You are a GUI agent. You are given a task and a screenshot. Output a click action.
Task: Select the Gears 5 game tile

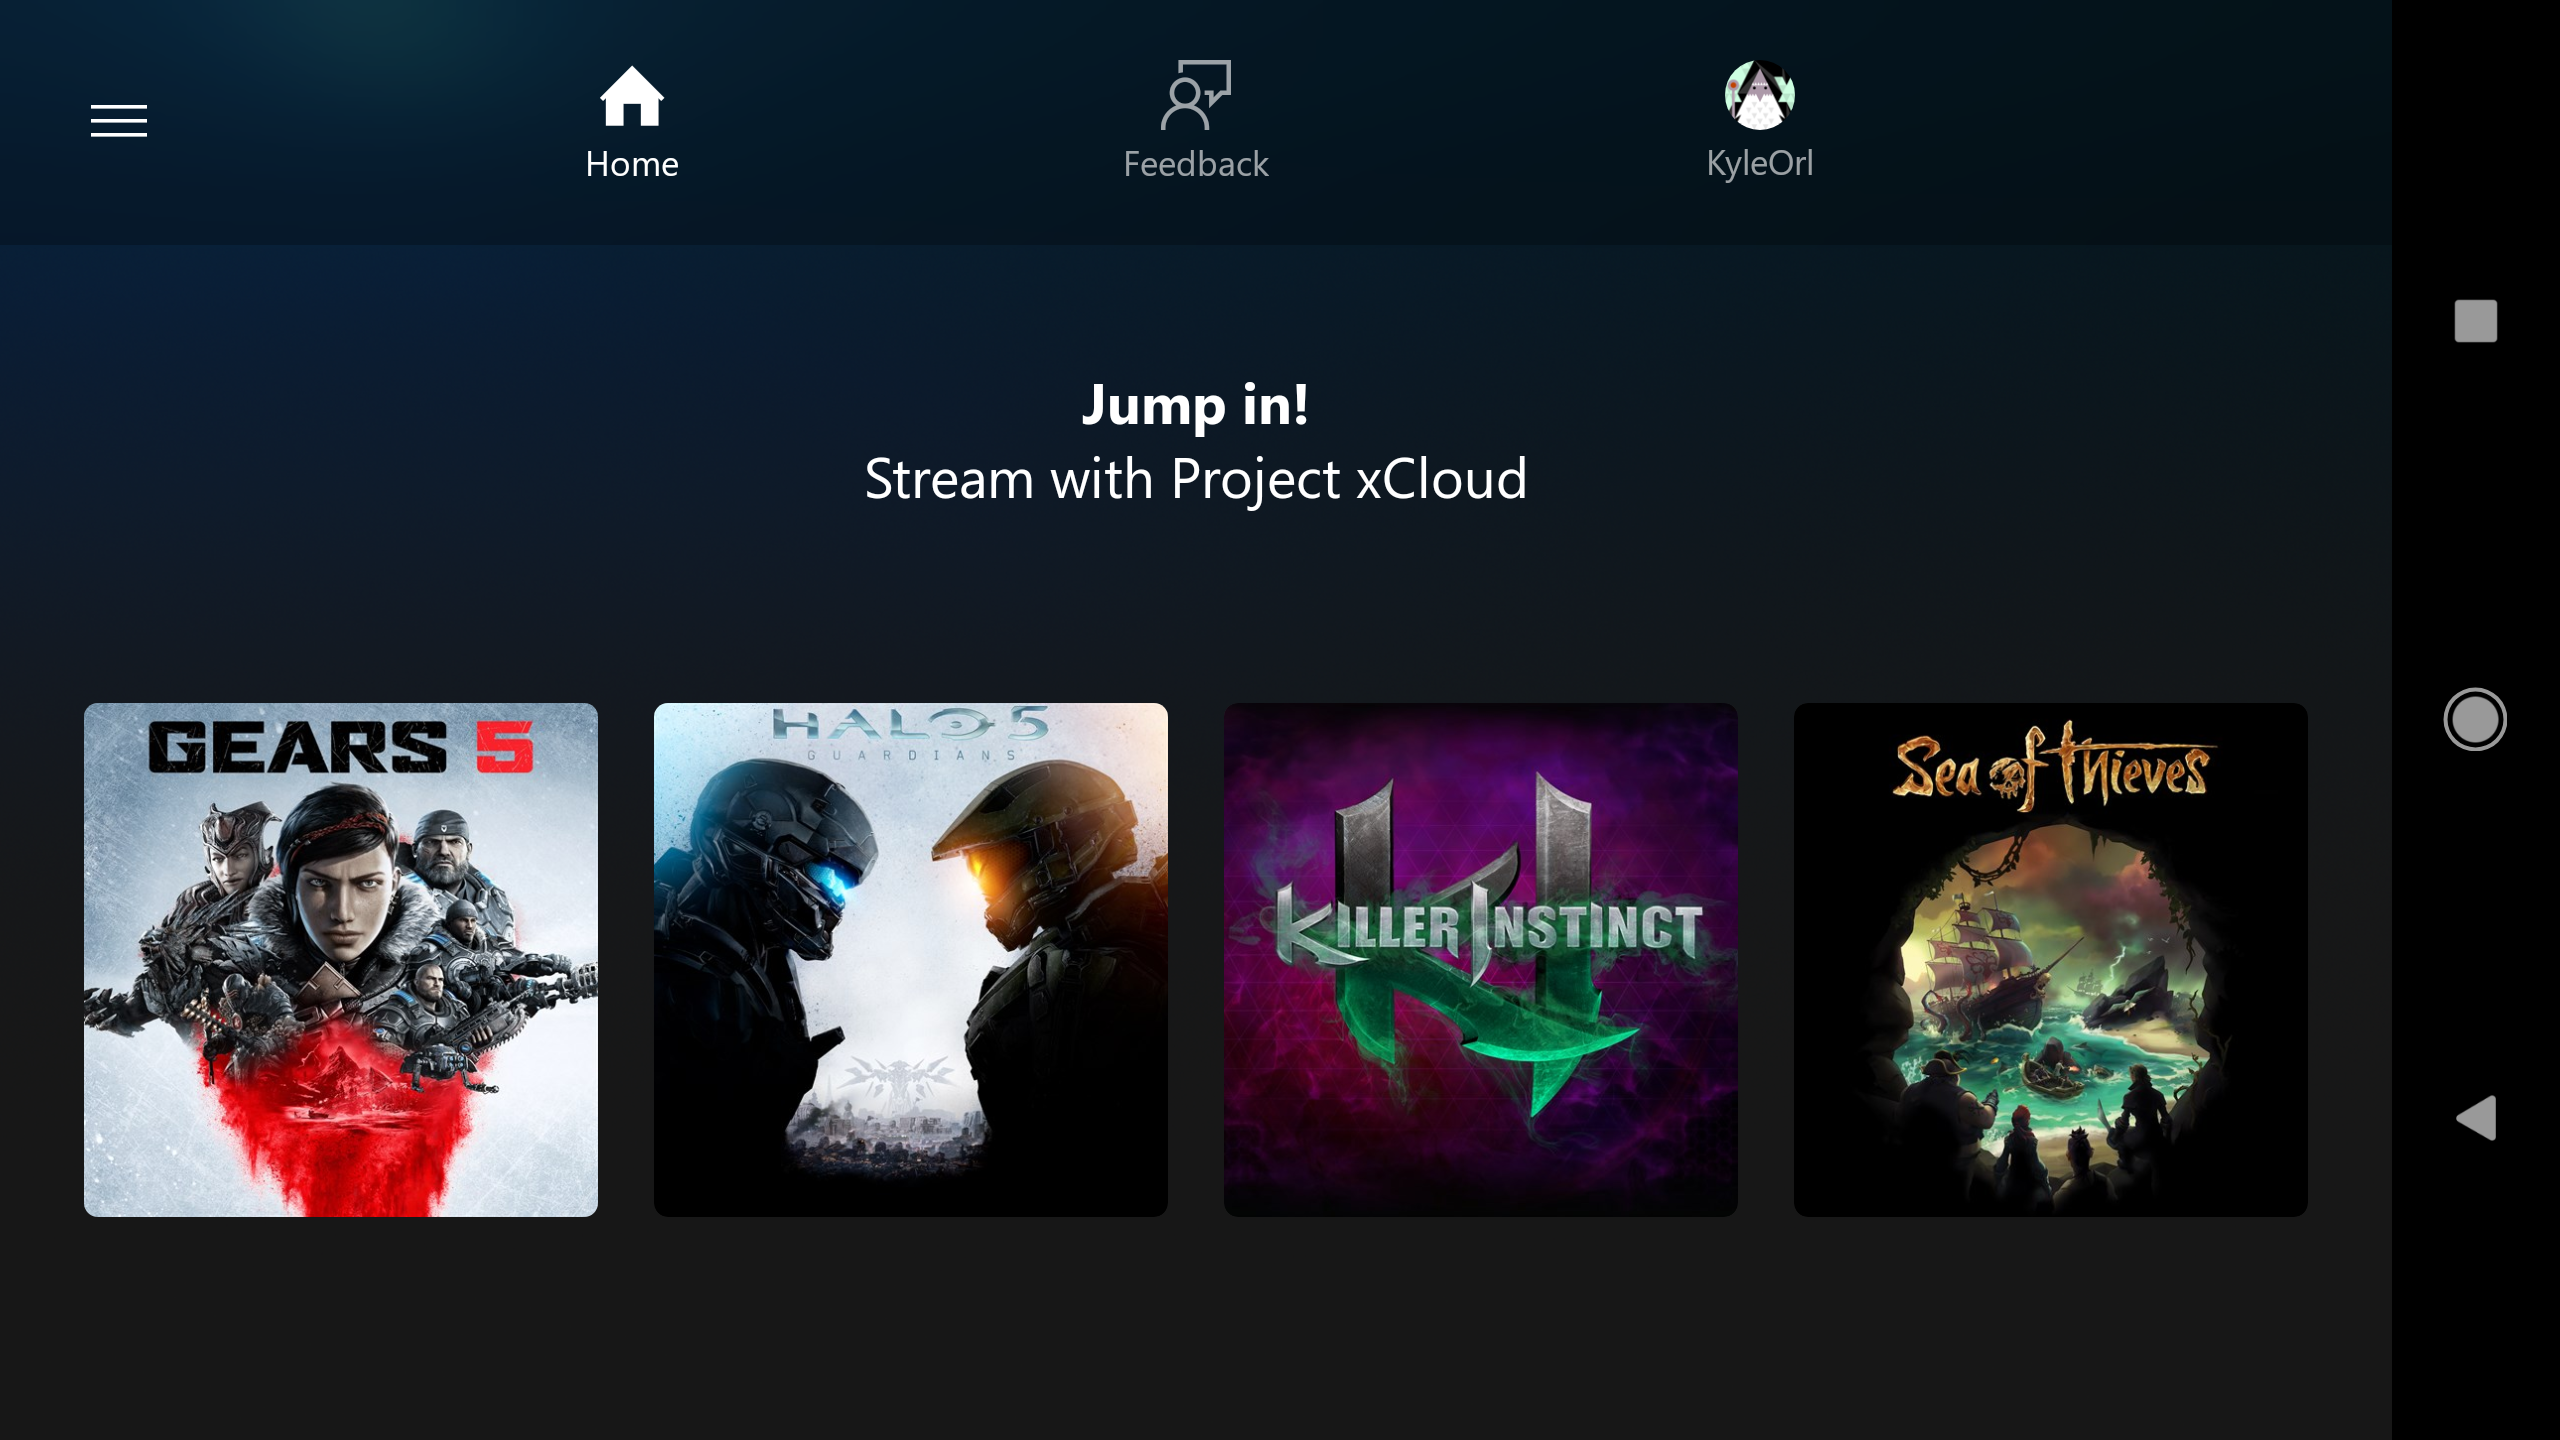[x=339, y=960]
